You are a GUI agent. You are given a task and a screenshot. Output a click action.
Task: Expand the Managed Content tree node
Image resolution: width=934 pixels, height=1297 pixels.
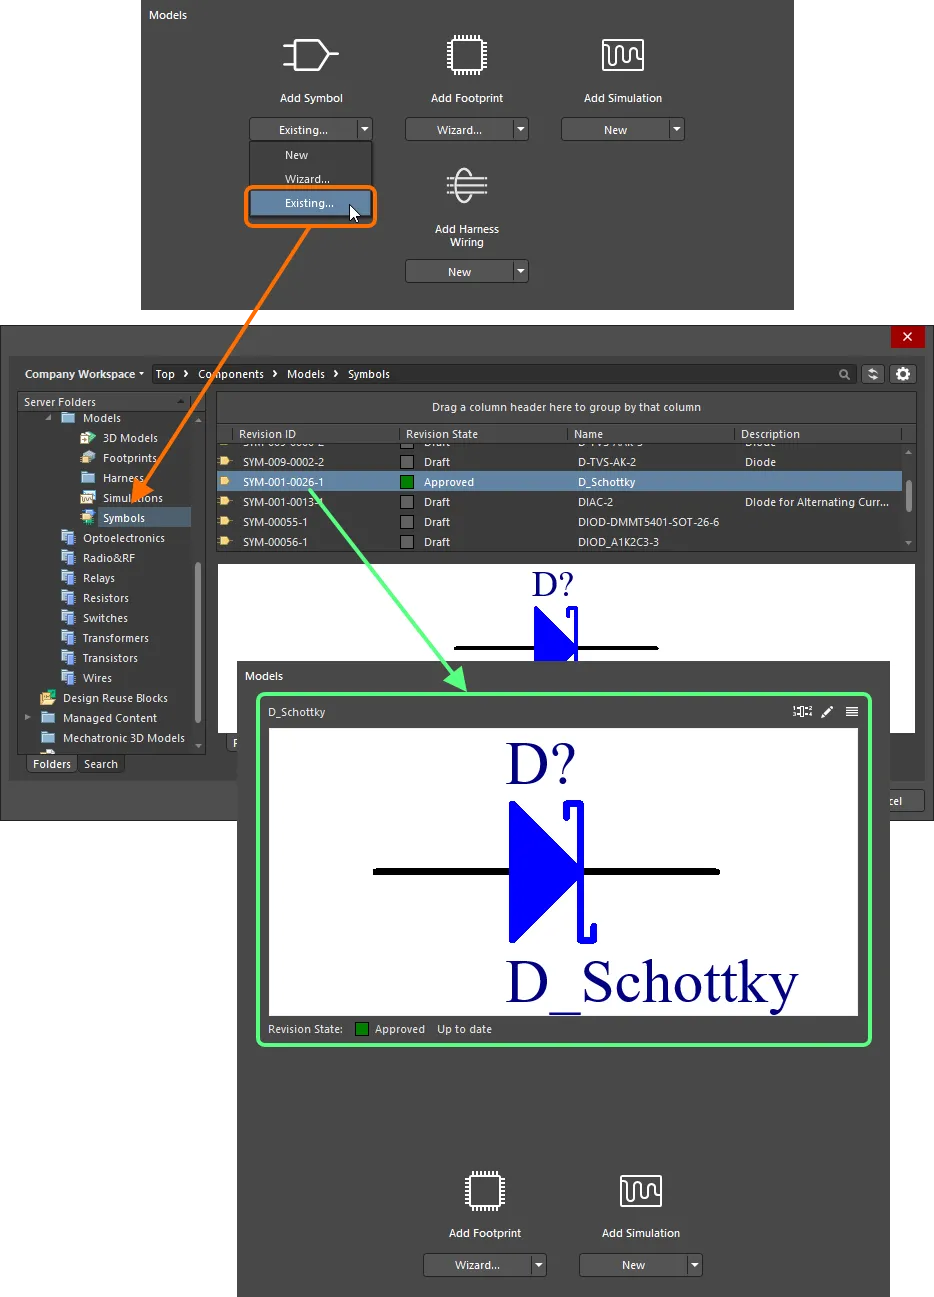point(29,717)
